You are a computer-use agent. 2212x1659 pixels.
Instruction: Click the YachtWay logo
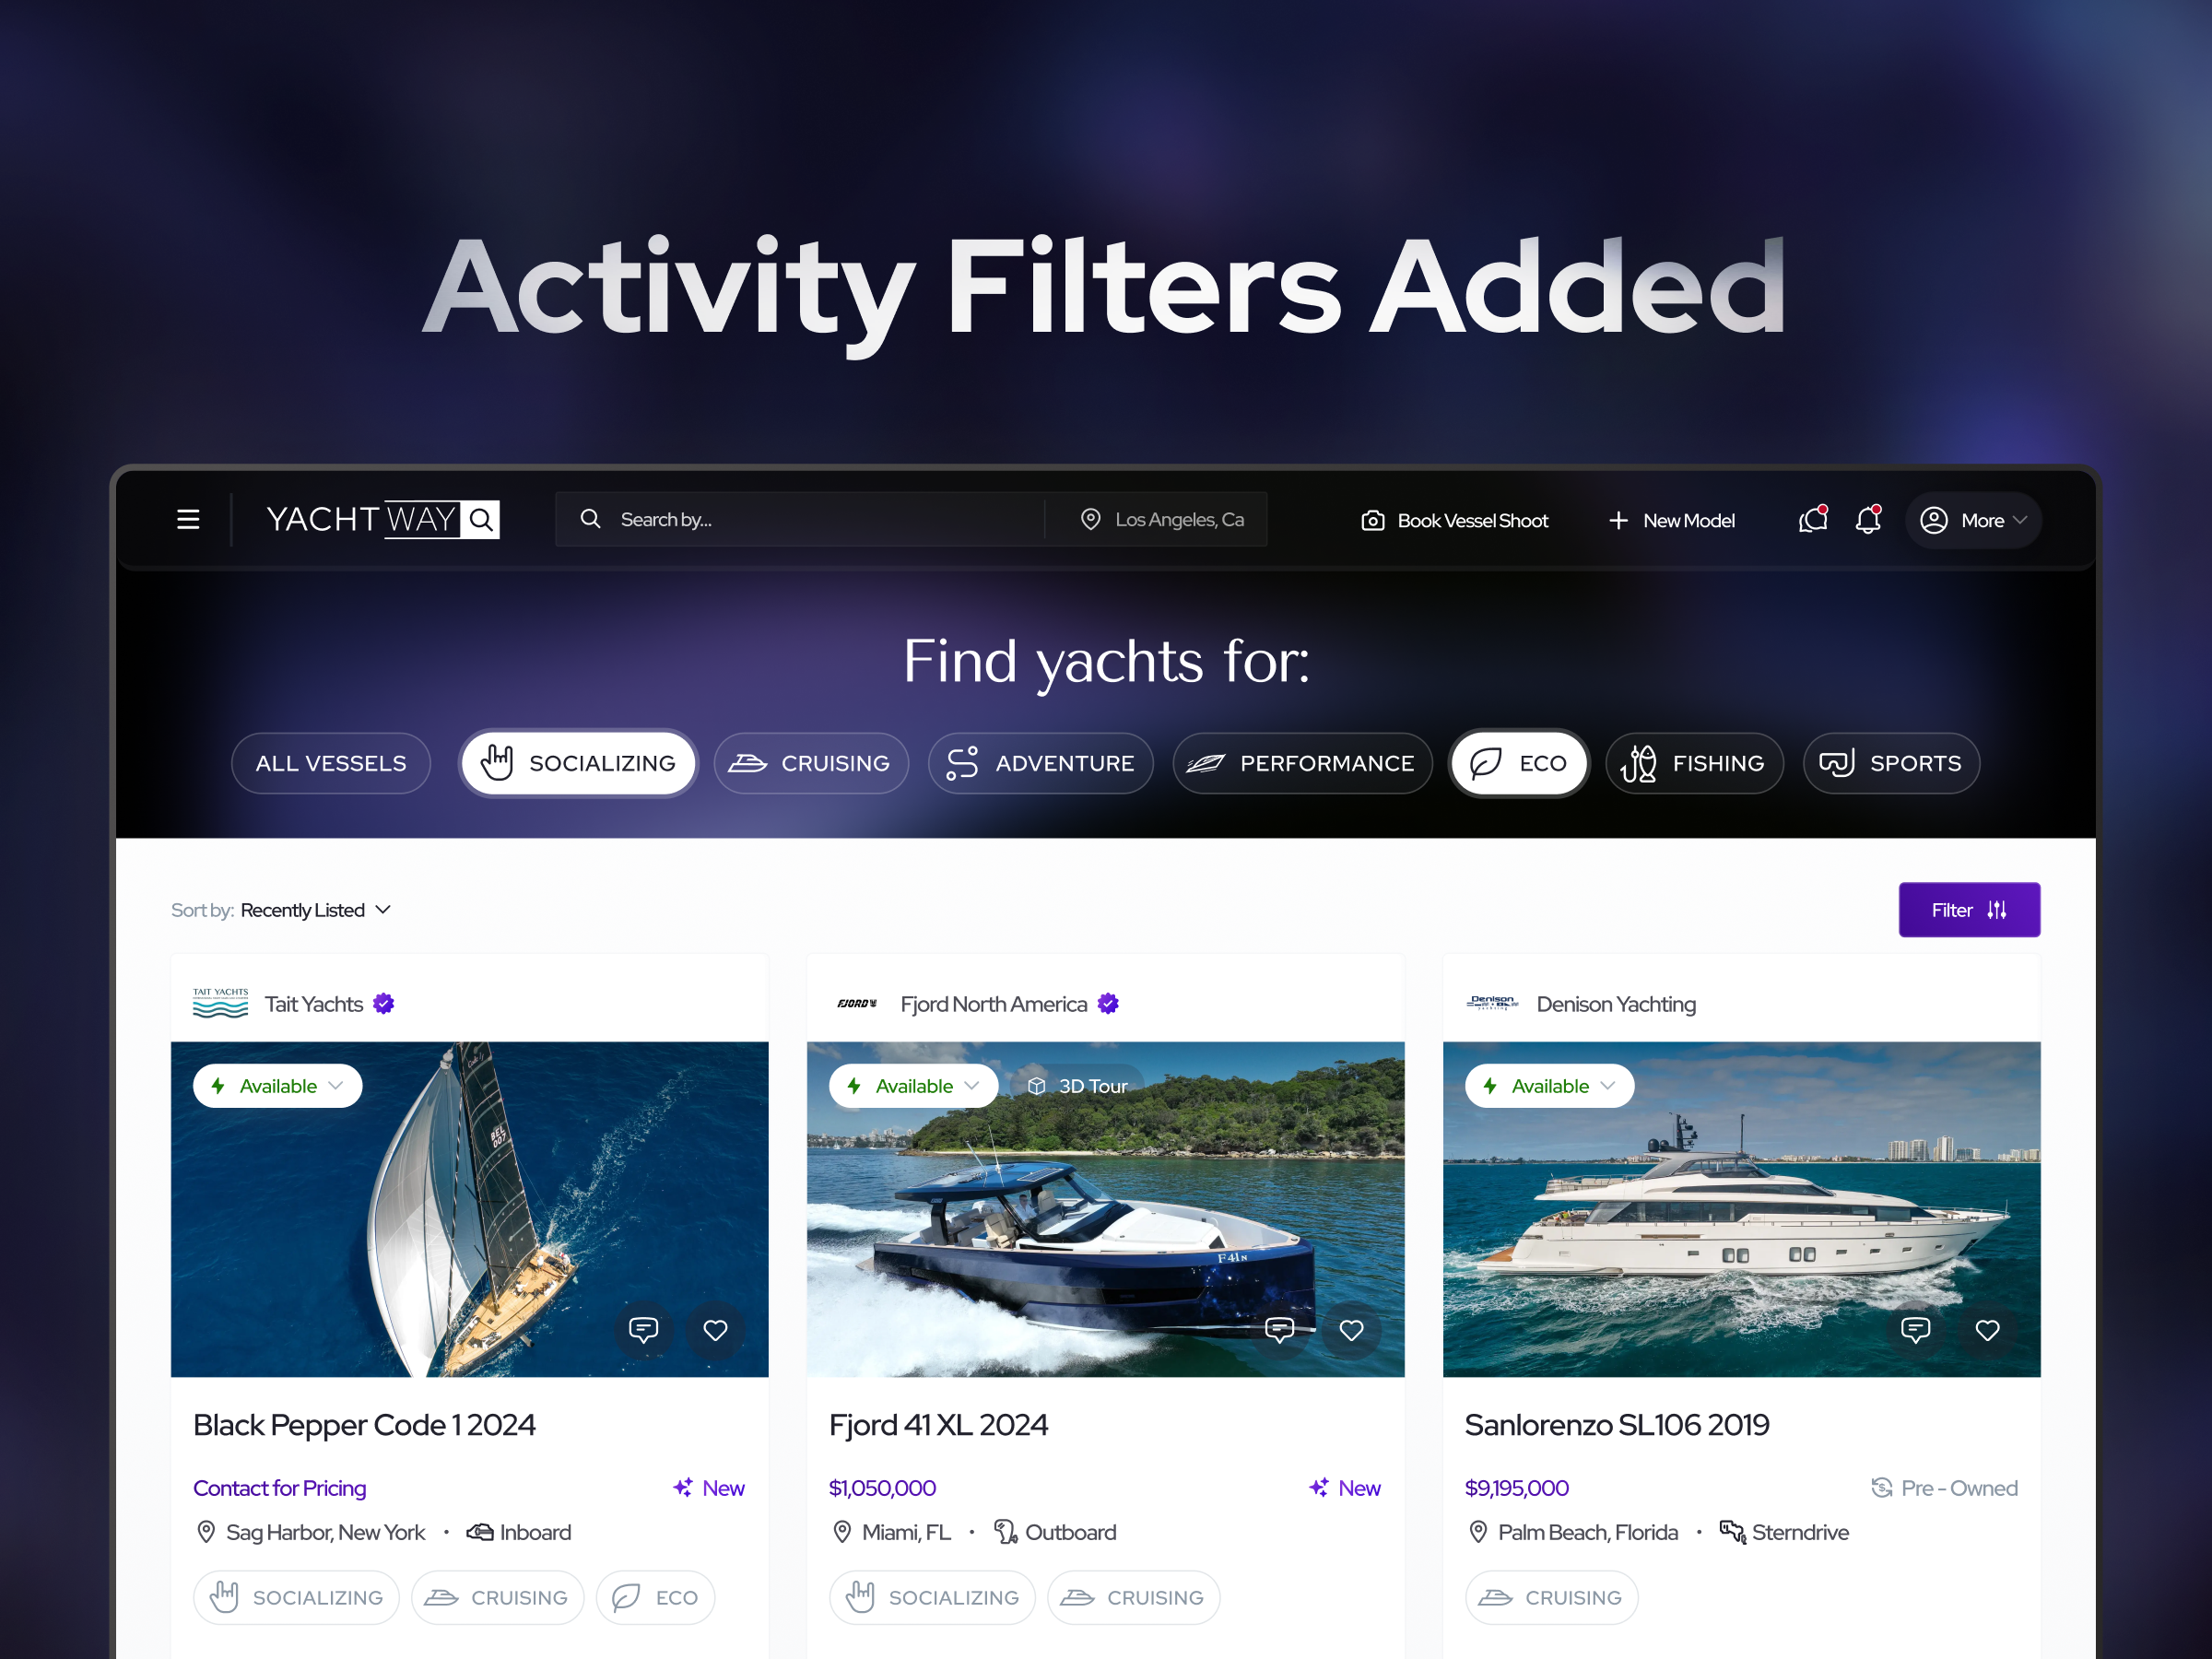click(383, 520)
